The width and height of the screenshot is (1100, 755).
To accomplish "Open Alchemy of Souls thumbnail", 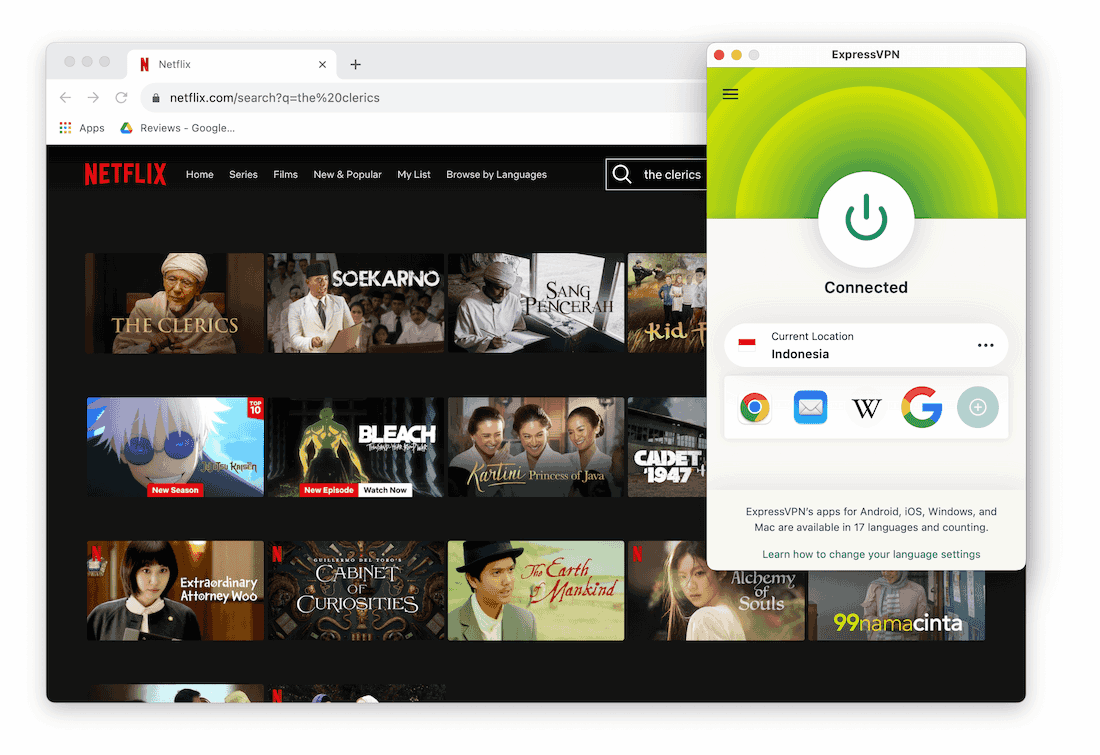I will pos(716,605).
